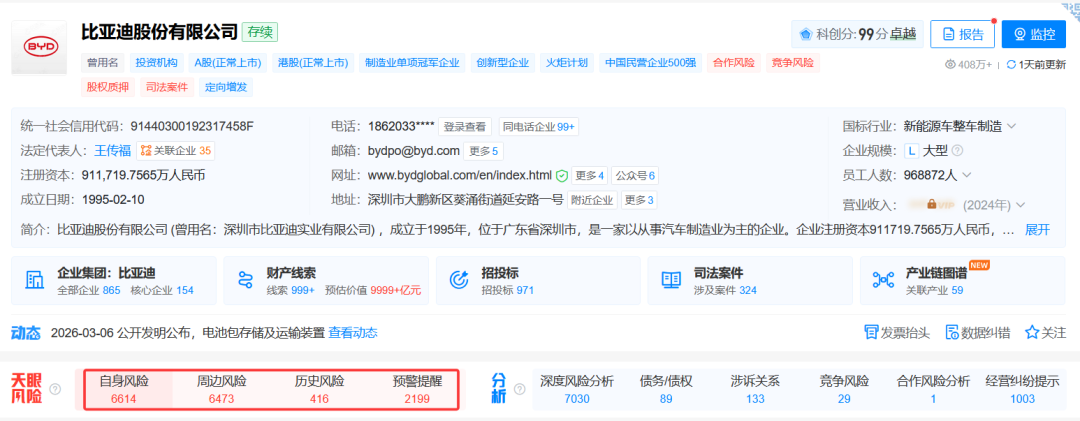Open 涉及案件 324 link
Screen dimensions: 1080x421
coord(725,290)
